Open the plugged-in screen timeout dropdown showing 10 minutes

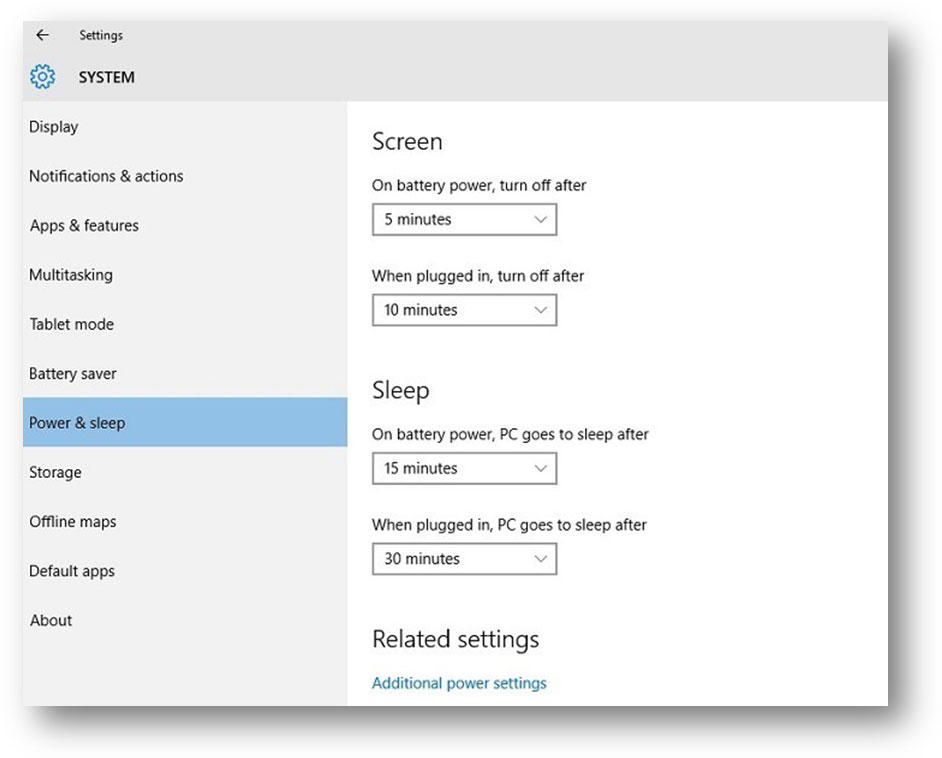click(x=463, y=310)
